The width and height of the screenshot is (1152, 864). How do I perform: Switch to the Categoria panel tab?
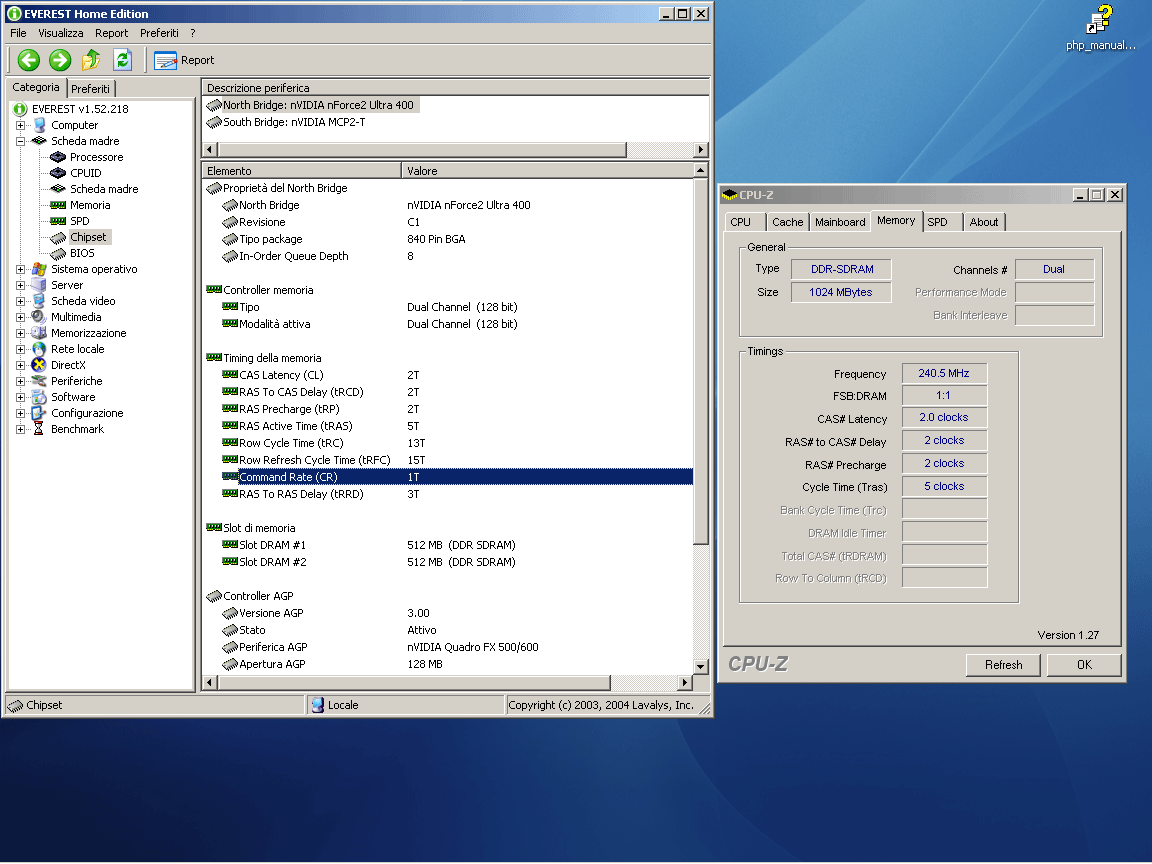coord(36,87)
